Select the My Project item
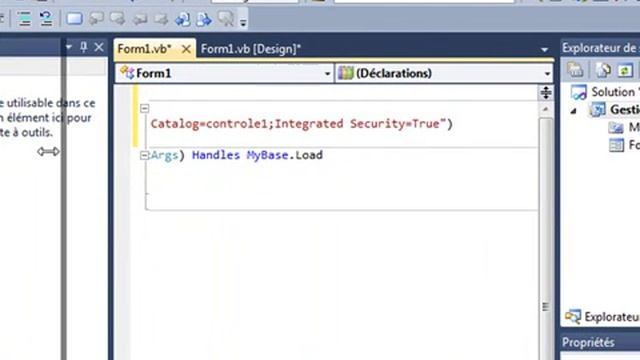 point(624,128)
